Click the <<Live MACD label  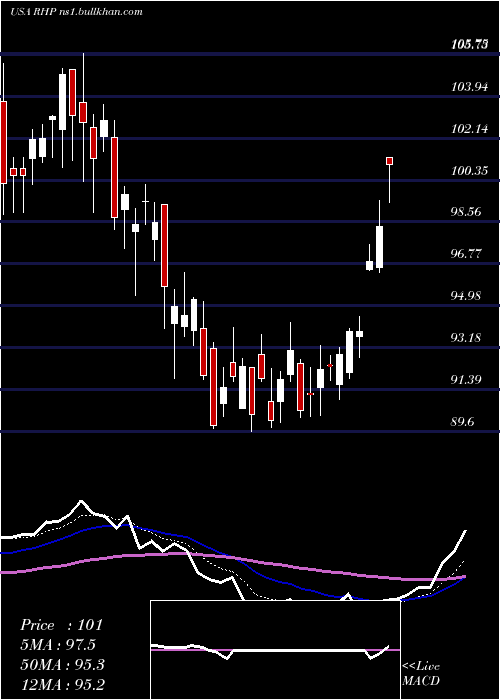421,673
